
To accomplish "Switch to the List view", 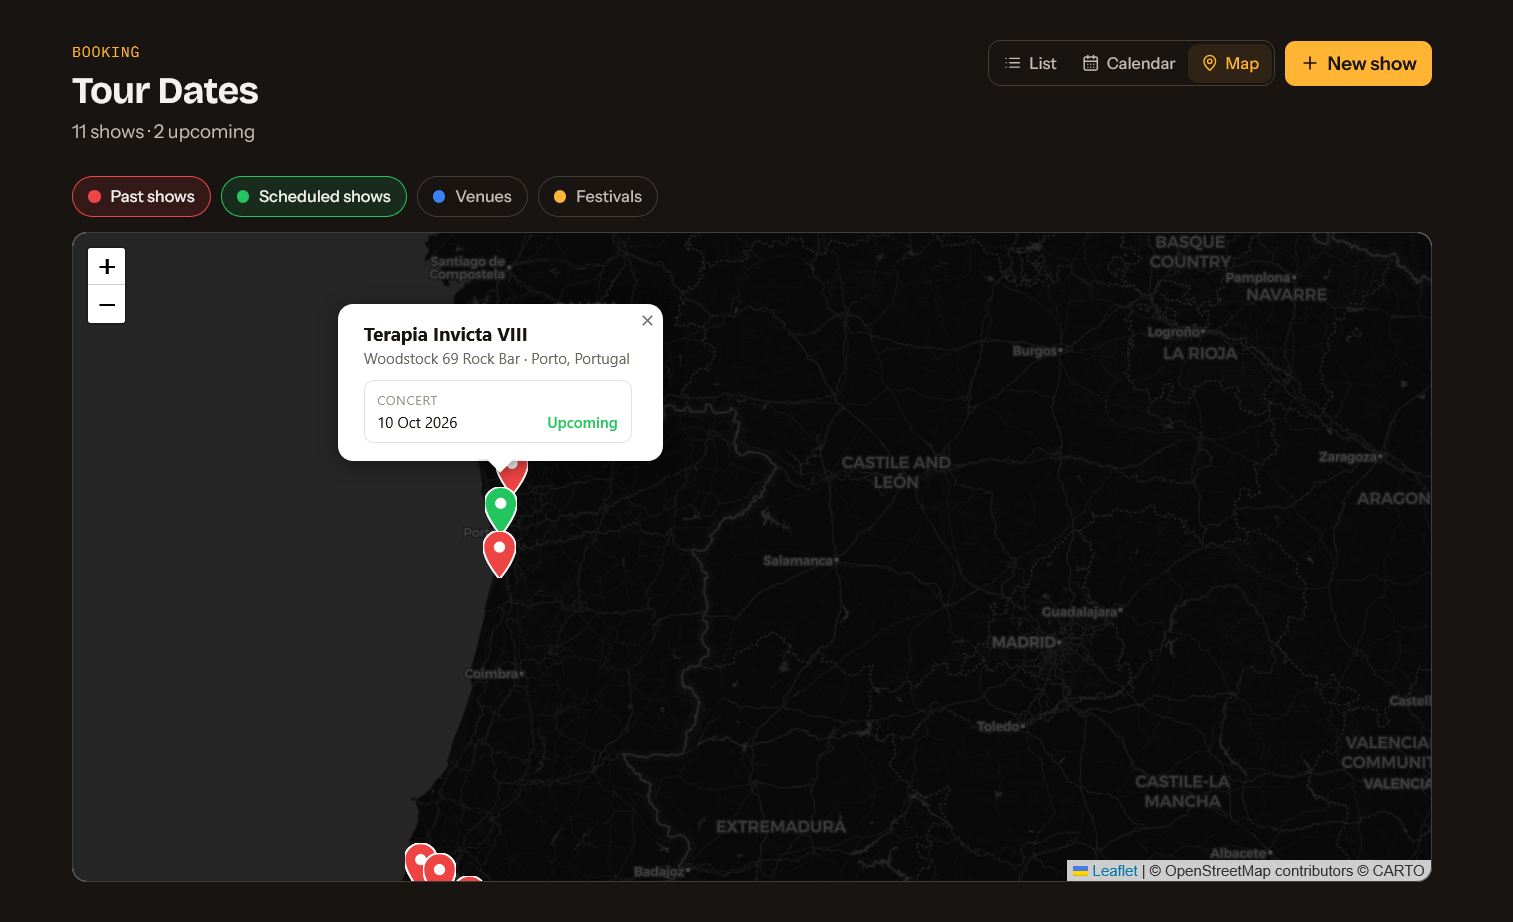I will [x=1030, y=63].
